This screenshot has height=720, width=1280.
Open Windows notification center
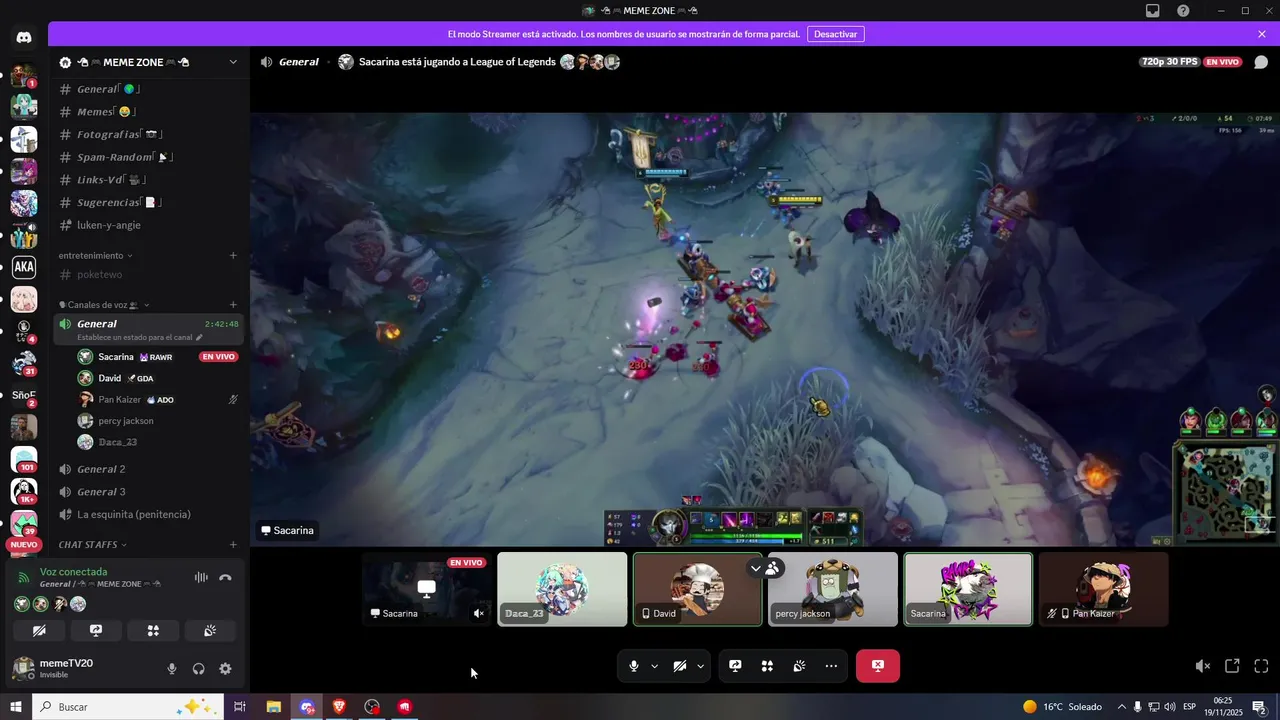[1260, 707]
